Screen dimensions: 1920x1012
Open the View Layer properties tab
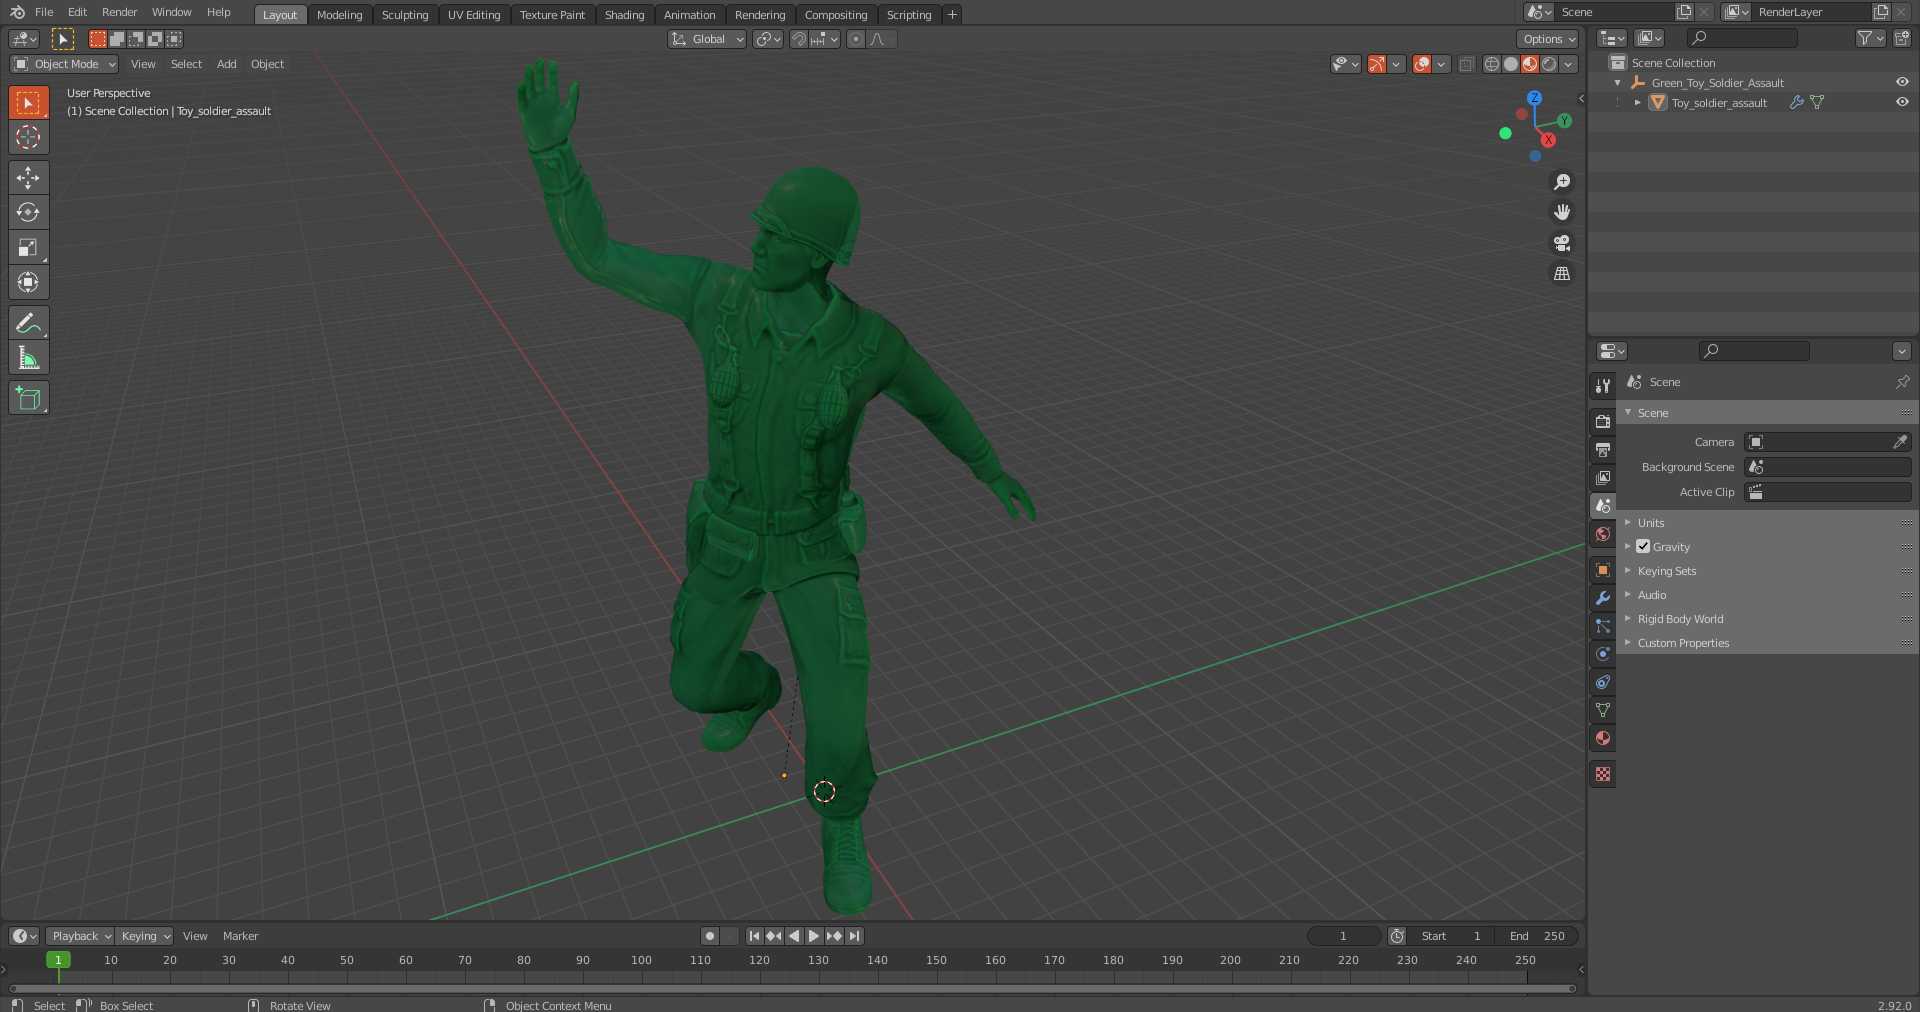(1603, 478)
